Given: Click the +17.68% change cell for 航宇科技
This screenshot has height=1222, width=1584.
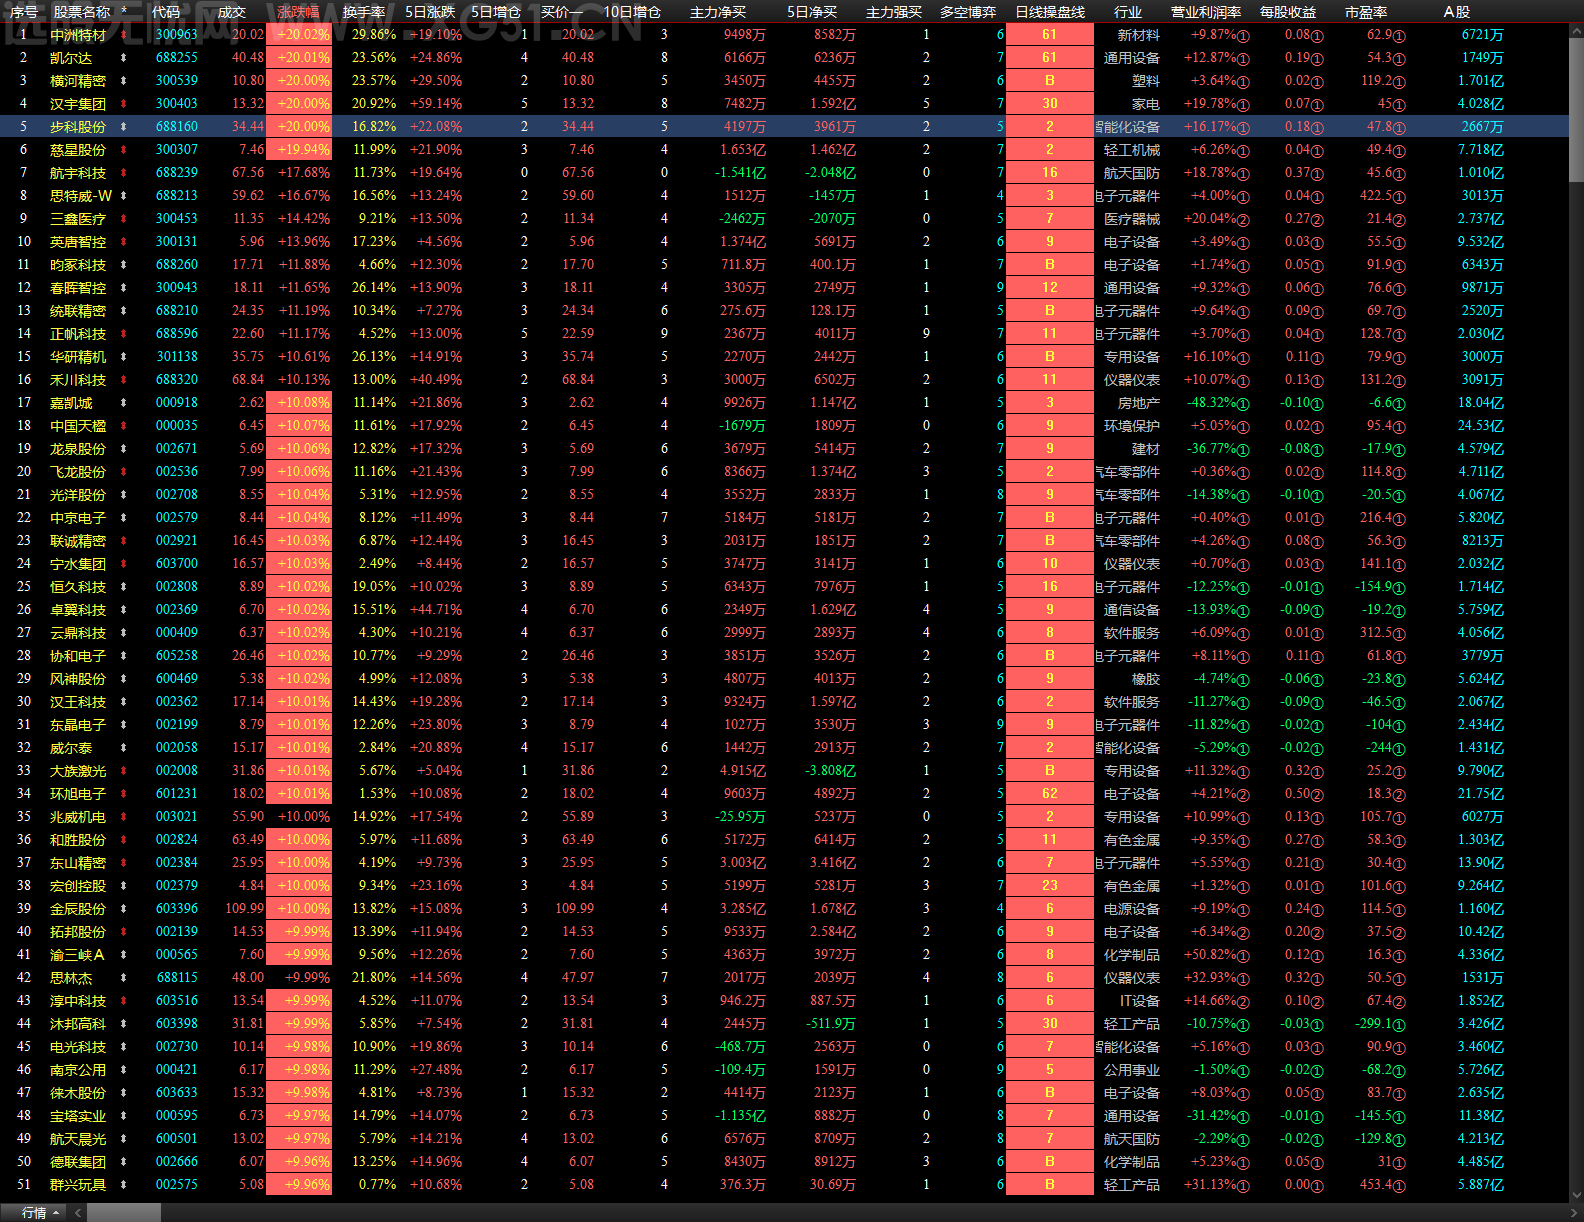Looking at the screenshot, I should pos(303,173).
